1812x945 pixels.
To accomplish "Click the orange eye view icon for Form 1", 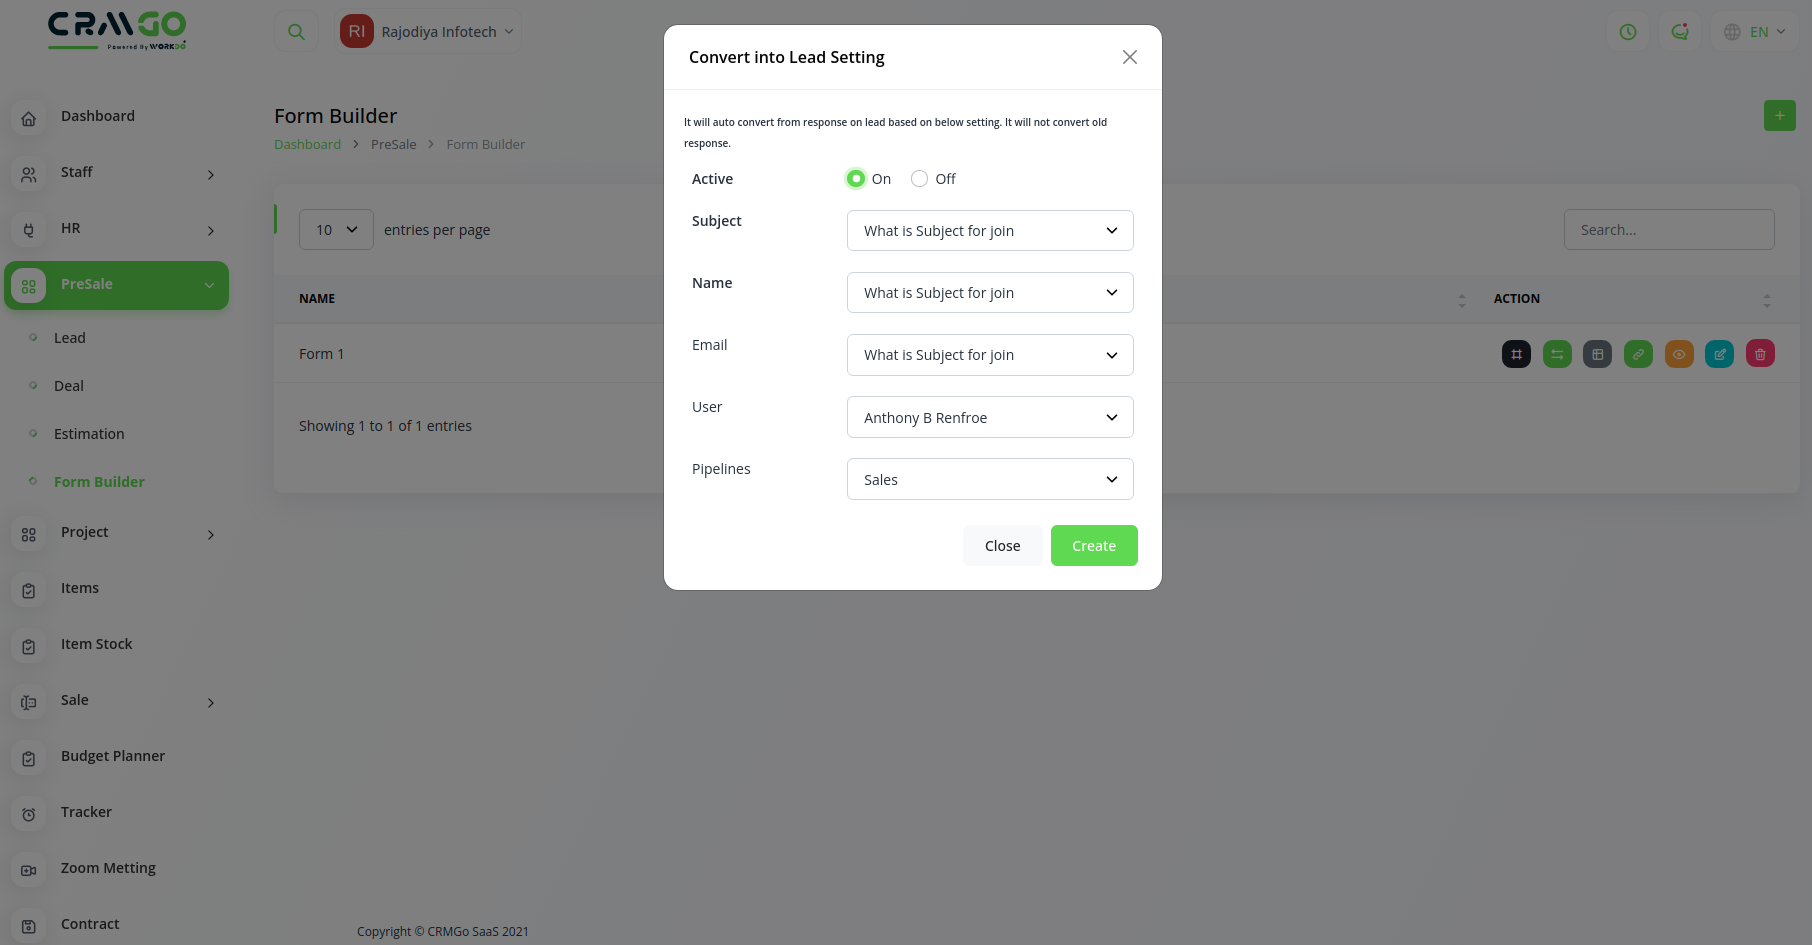I will [1679, 354].
